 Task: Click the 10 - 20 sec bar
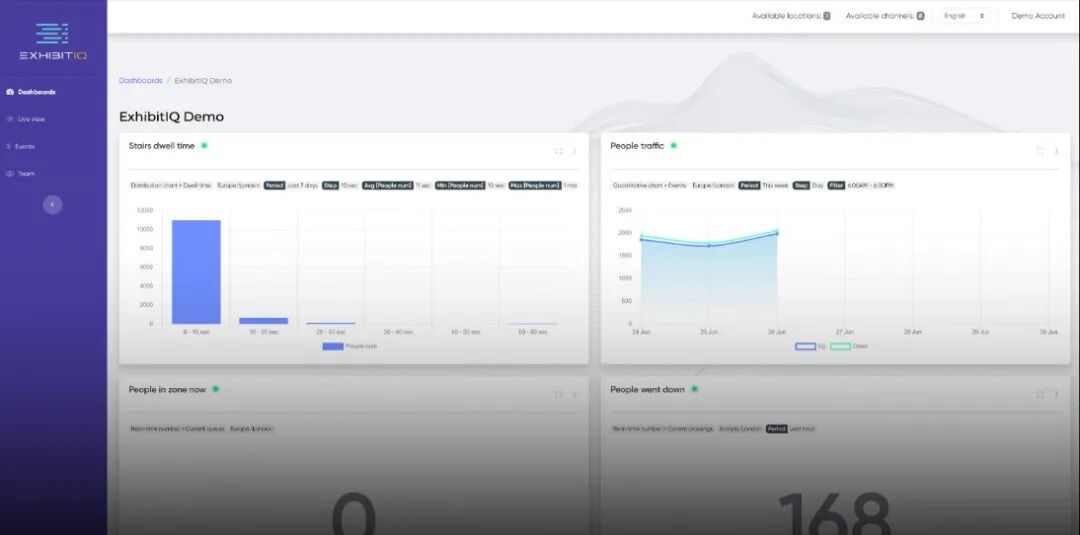tap(264, 320)
